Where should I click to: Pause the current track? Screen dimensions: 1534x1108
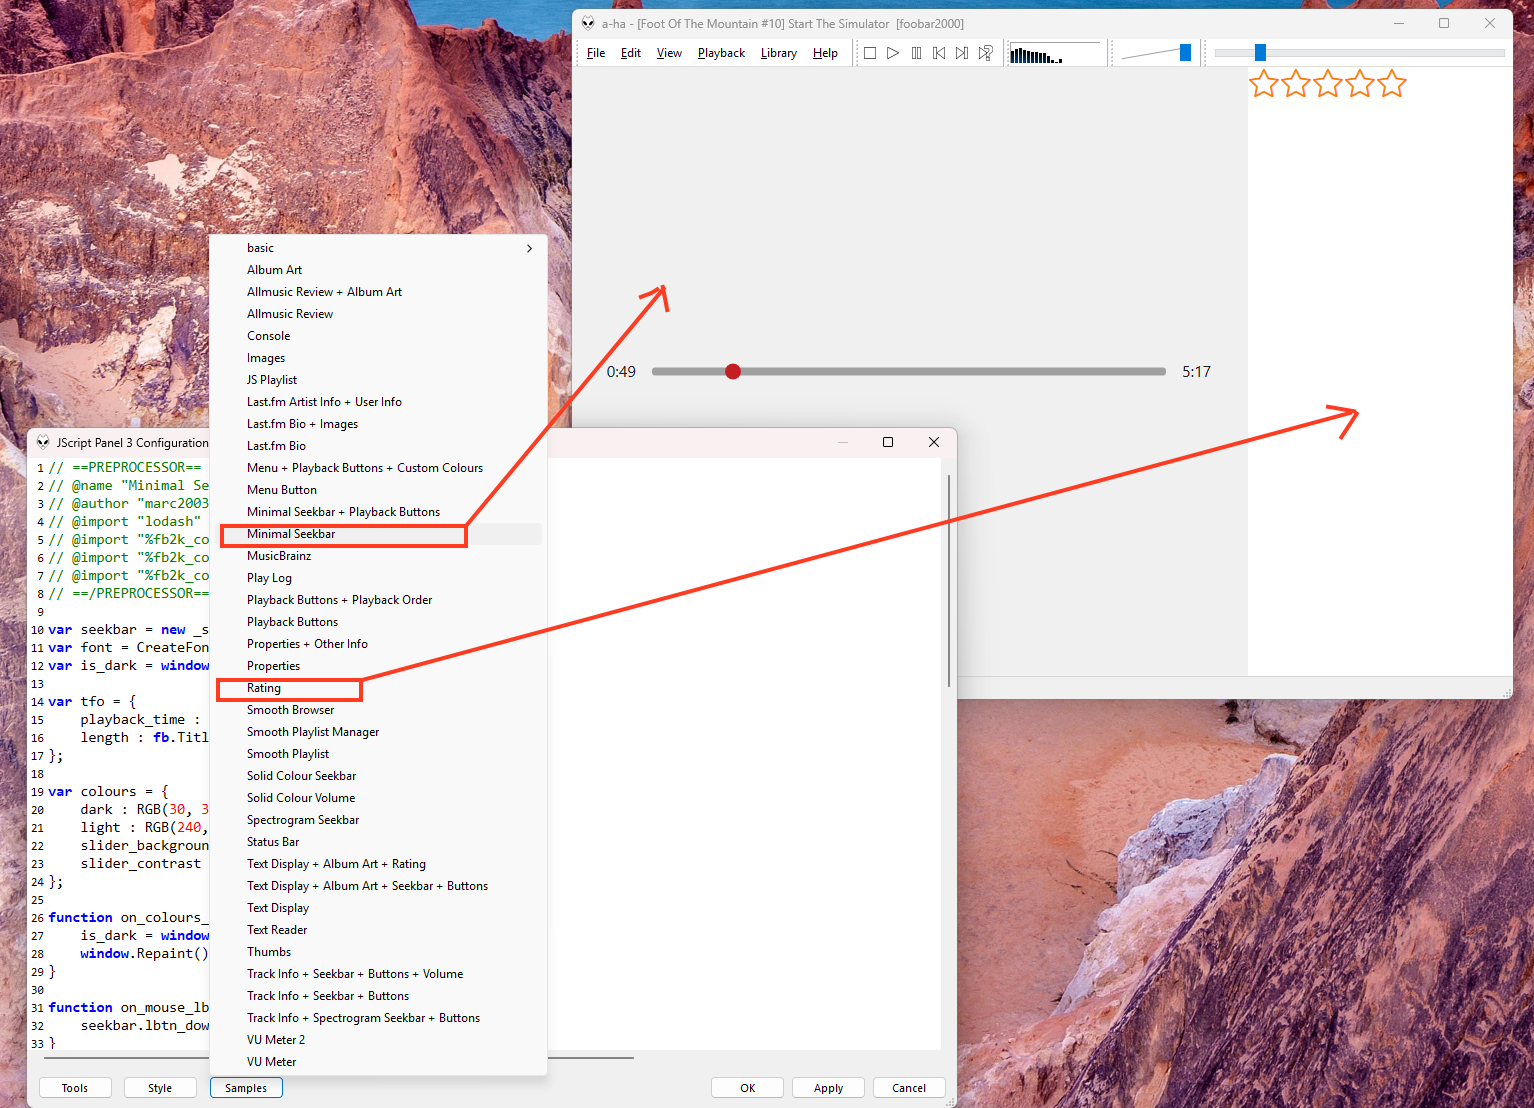916,53
